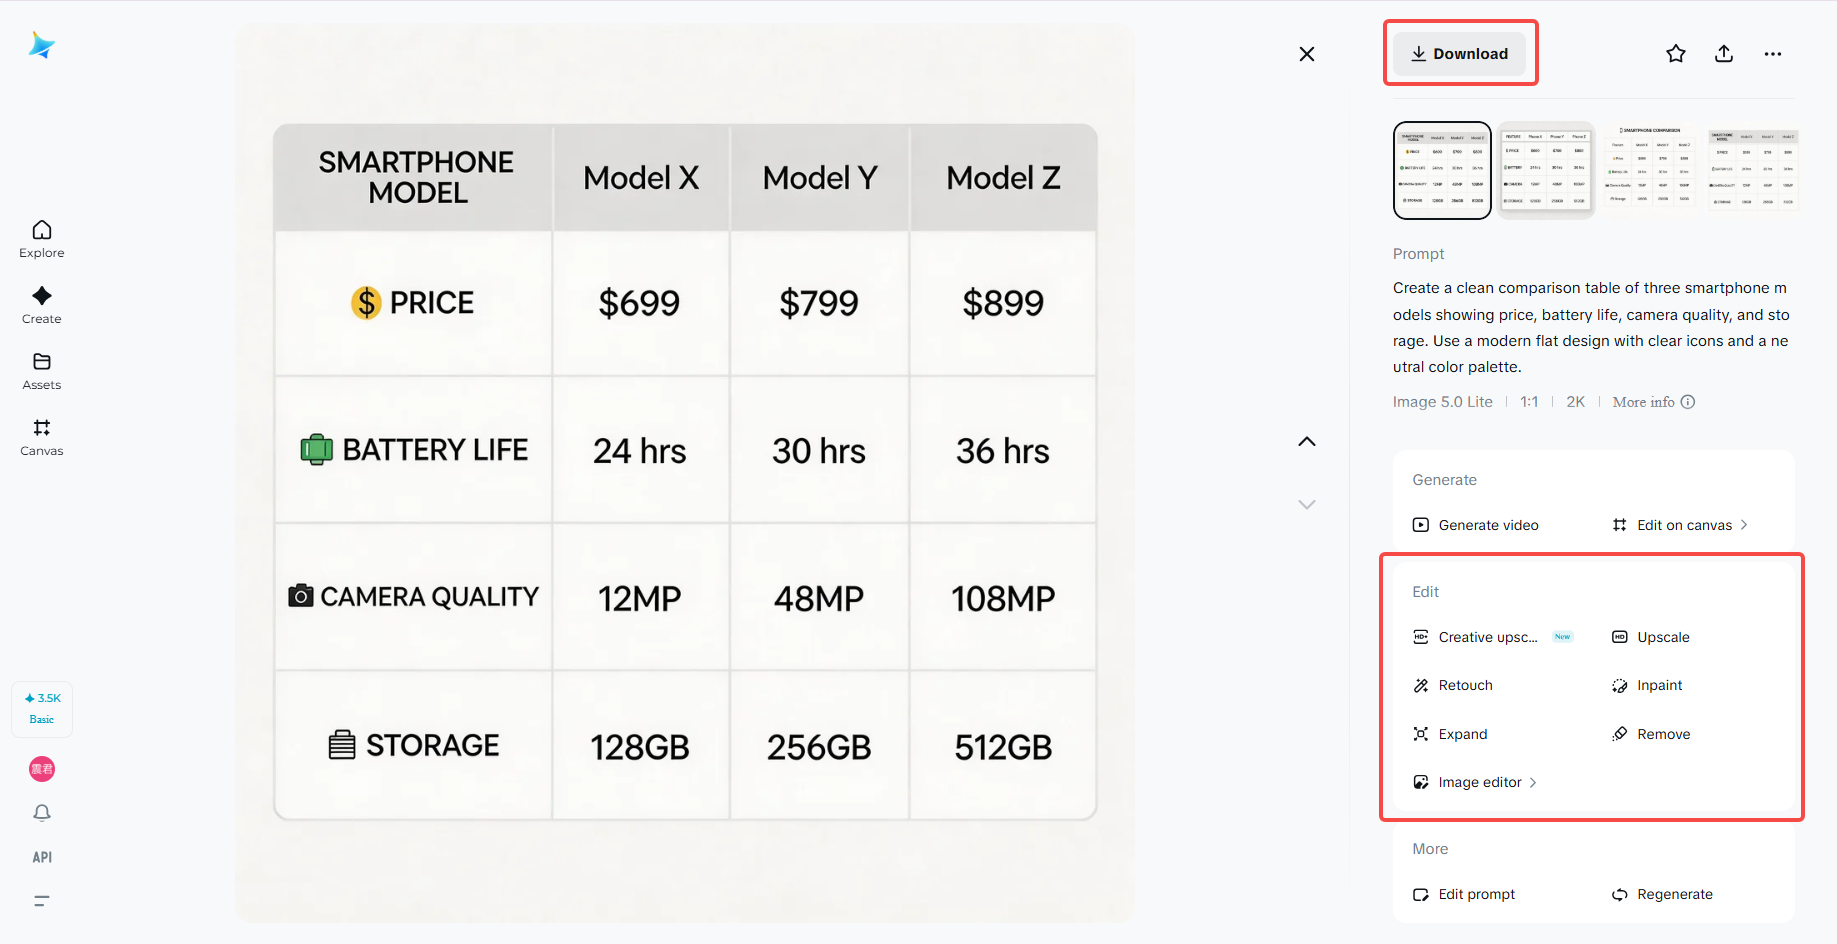Open the Explore page in sidebar
Viewport: 1837px width, 944px height.
pos(42,239)
